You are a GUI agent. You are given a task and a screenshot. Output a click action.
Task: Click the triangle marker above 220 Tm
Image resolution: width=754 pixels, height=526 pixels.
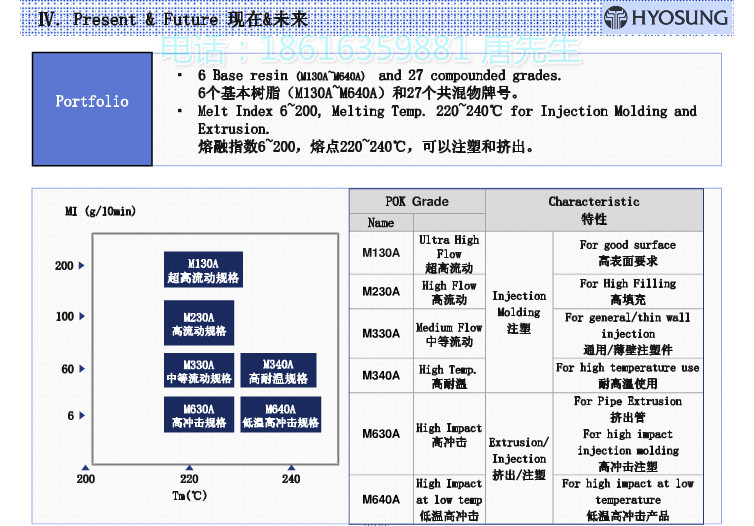[189, 467]
